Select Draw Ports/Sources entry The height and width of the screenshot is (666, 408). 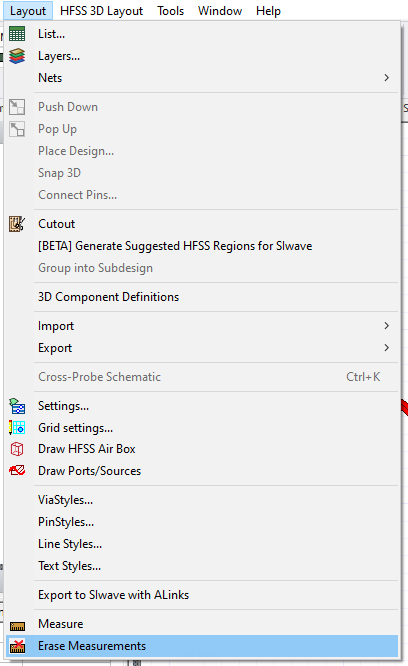tap(202, 471)
